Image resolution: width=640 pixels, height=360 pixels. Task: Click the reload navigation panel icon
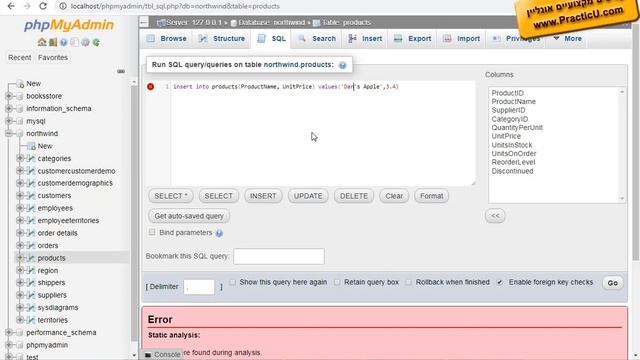click(x=96, y=42)
